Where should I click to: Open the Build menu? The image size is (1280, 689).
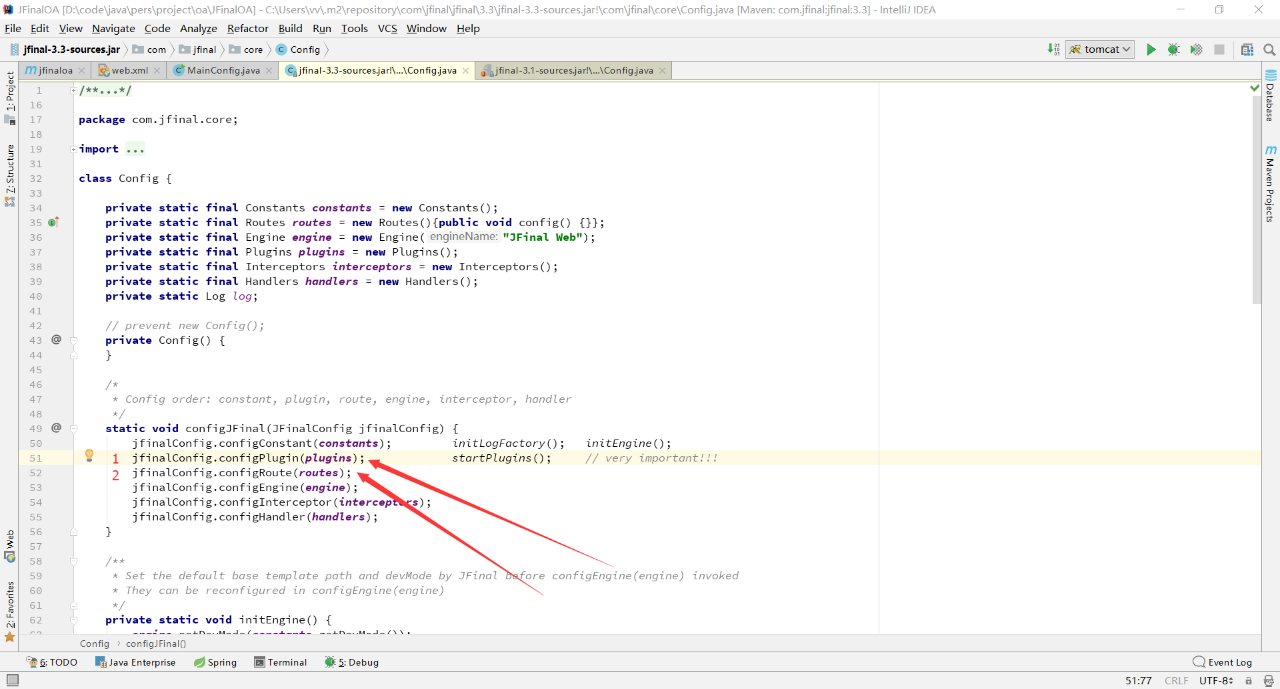[x=290, y=28]
